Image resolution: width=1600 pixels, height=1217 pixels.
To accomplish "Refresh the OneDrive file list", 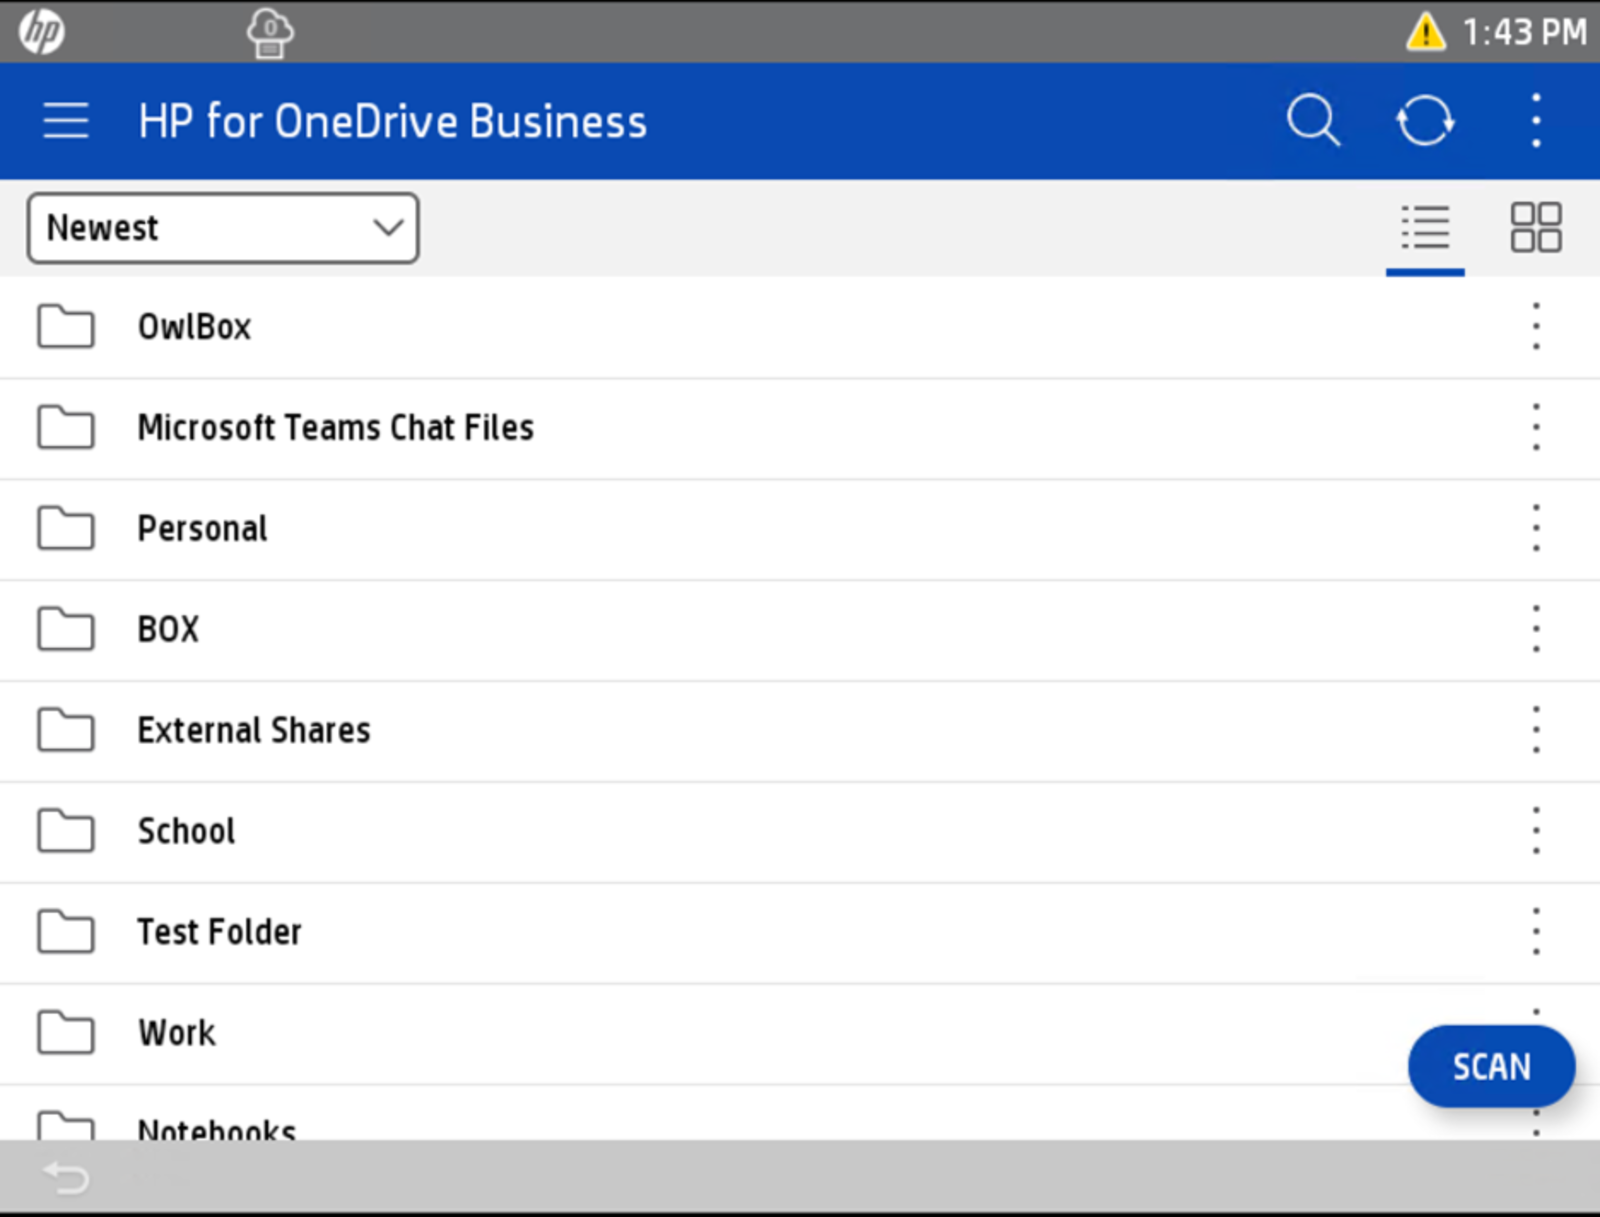I will [x=1425, y=121].
